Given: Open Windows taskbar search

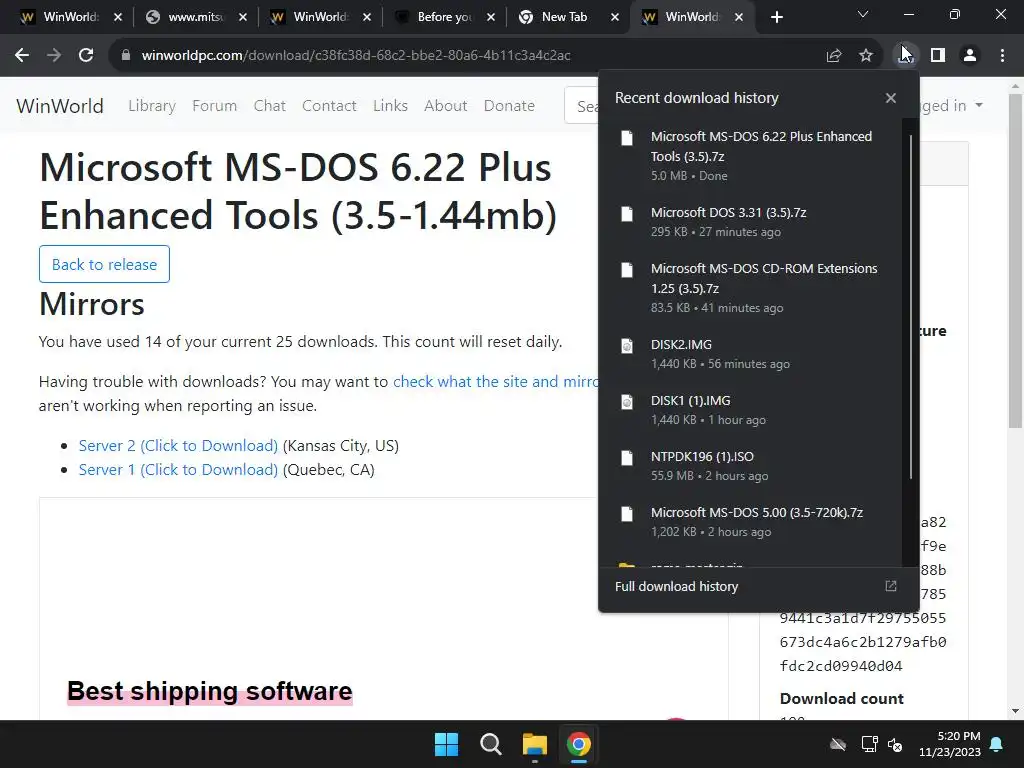Looking at the screenshot, I should (490, 744).
